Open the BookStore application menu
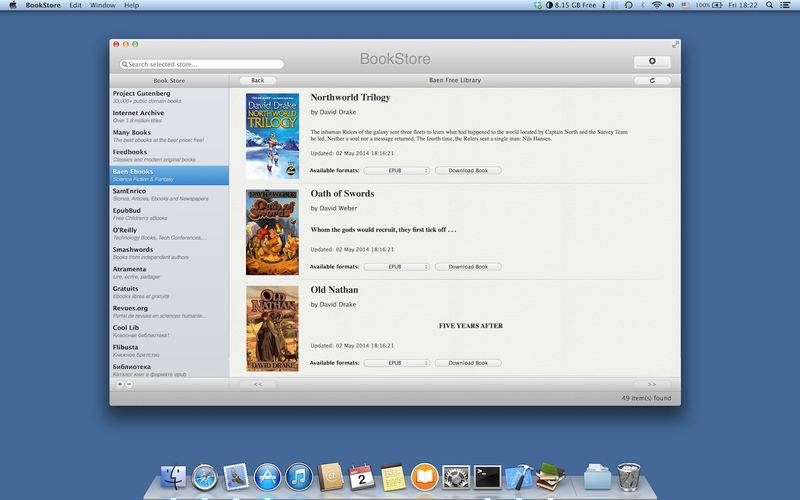This screenshot has width=800, height=500. coord(43,5)
